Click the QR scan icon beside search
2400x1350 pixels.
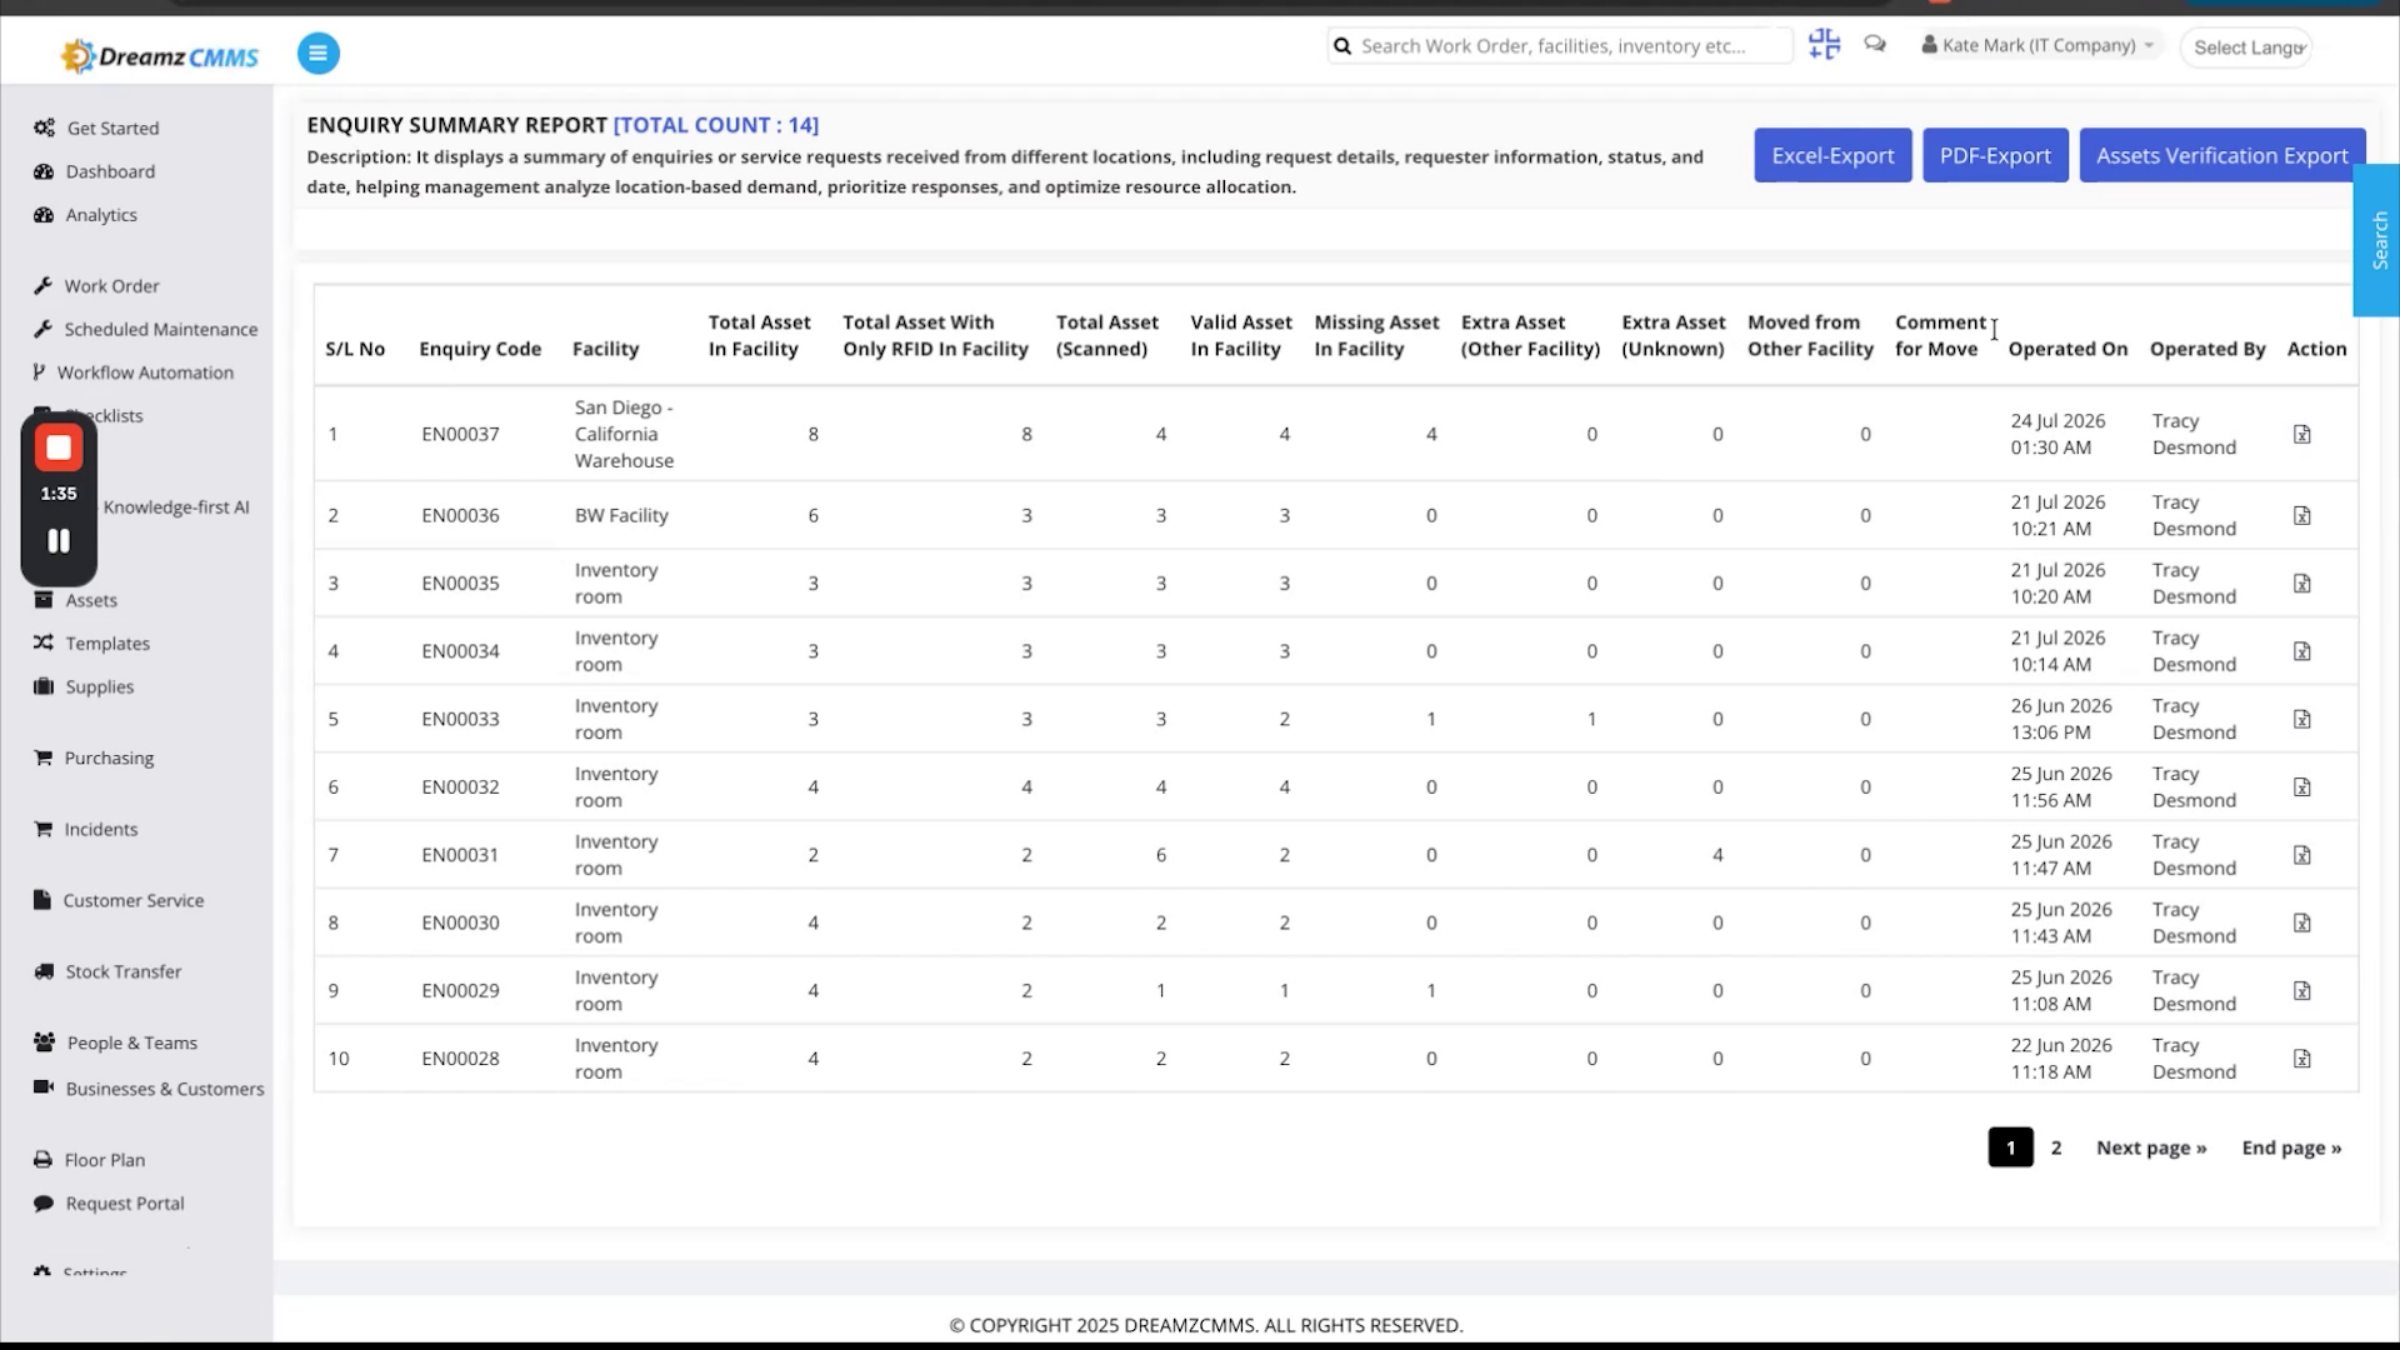point(1824,44)
